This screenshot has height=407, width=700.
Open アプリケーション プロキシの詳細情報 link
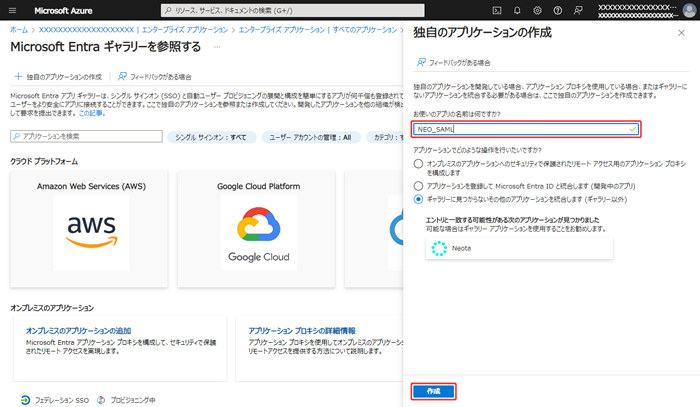tap(302, 331)
